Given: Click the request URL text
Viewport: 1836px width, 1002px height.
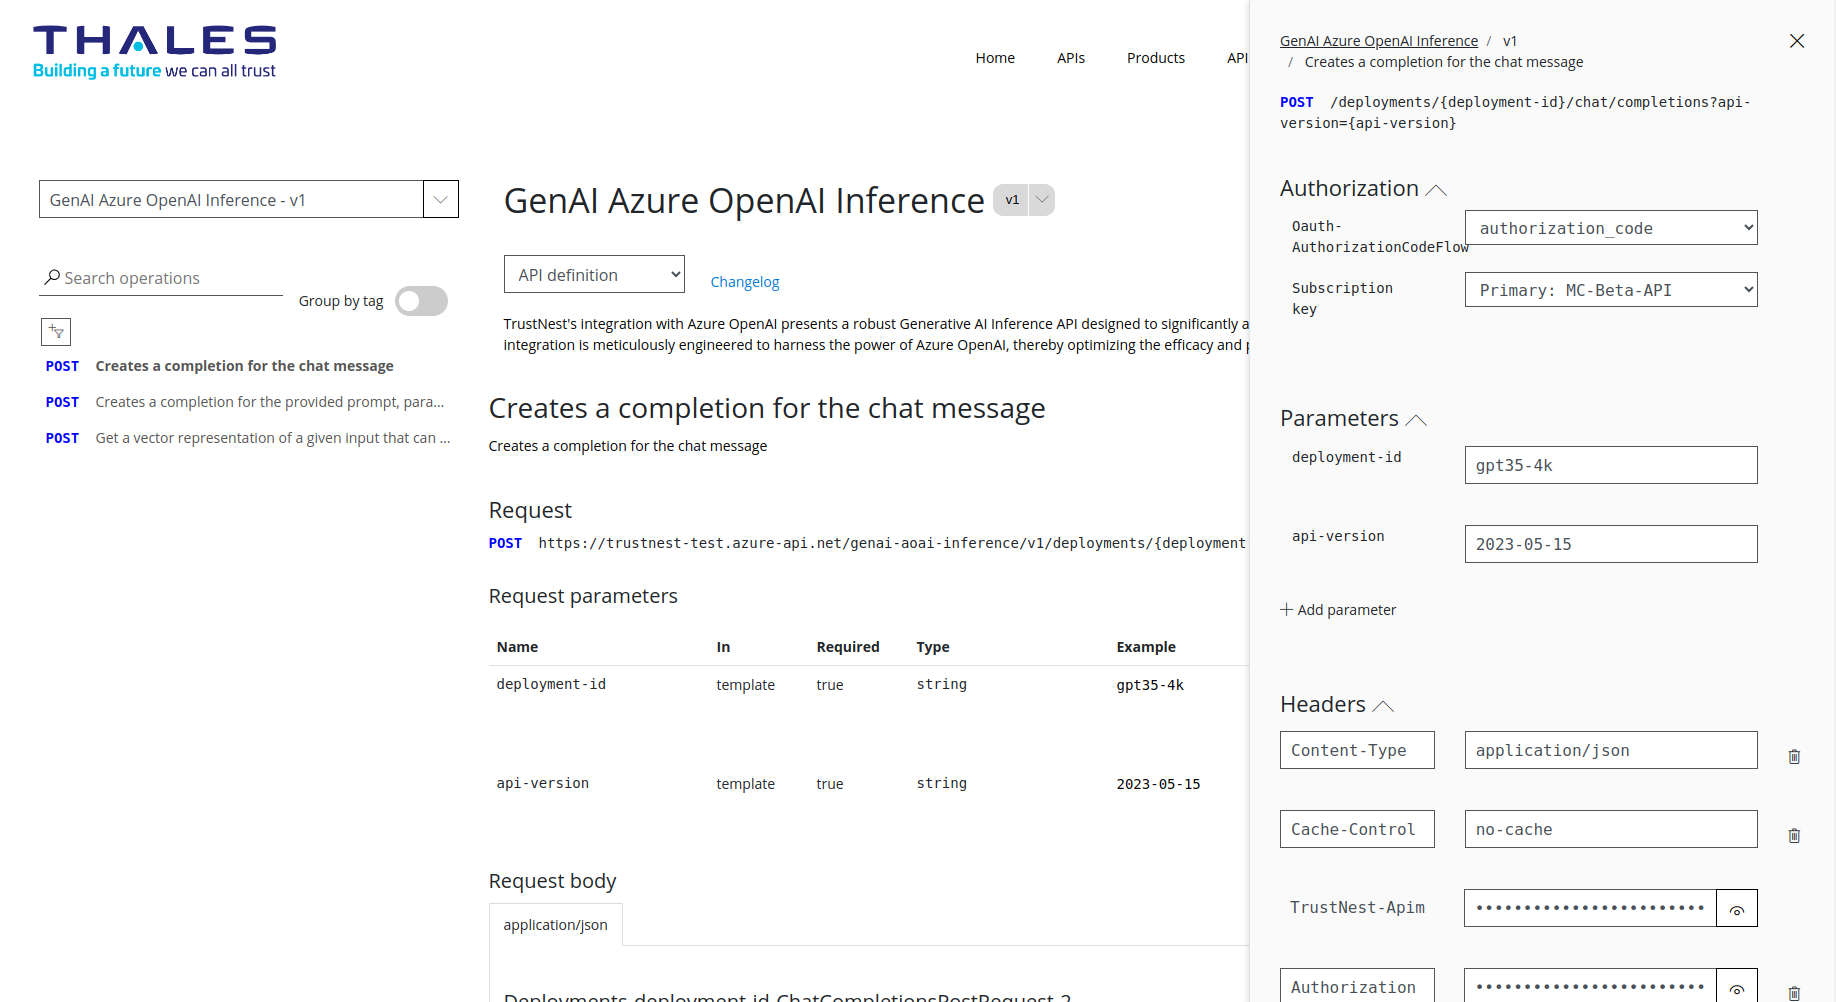Looking at the screenshot, I should click(892, 543).
